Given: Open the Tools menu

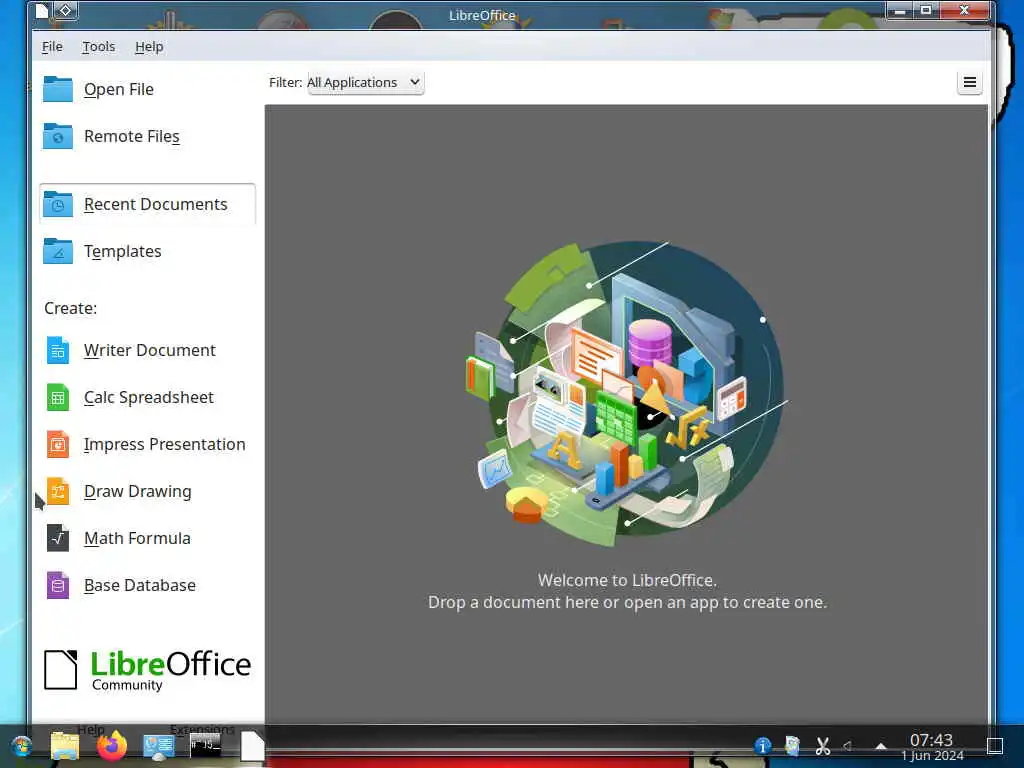Looking at the screenshot, I should click(x=99, y=47).
